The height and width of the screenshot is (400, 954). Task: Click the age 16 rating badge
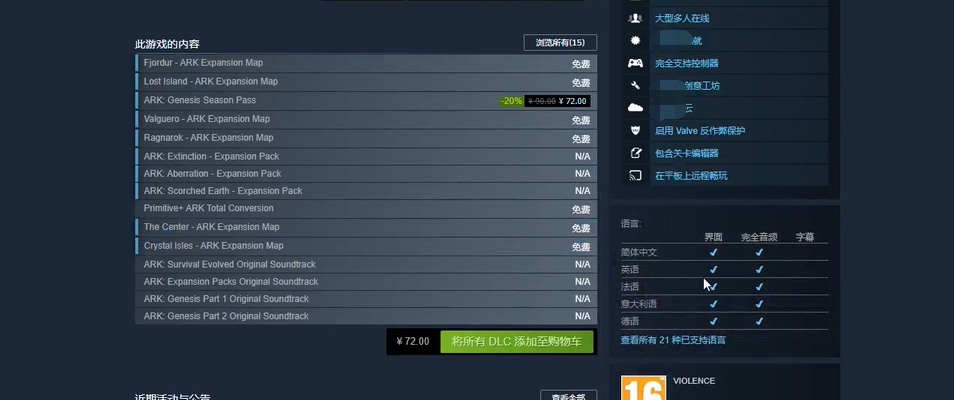point(643,388)
